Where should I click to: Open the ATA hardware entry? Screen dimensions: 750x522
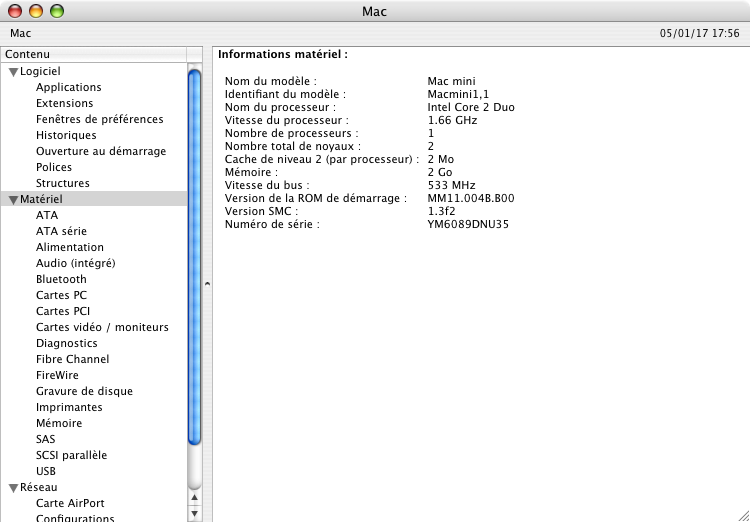pos(47,215)
